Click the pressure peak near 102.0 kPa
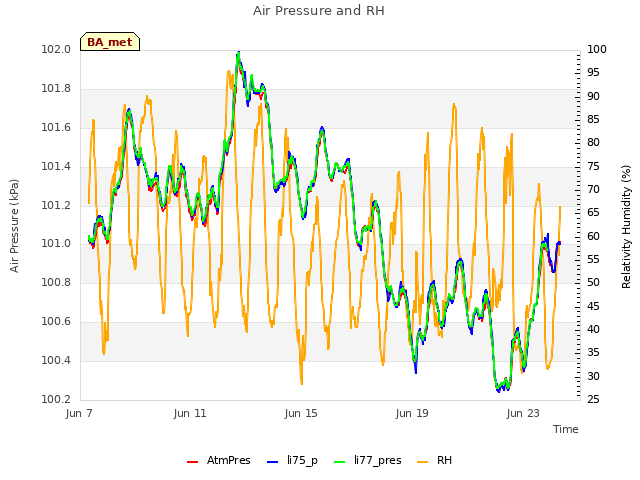This screenshot has height=480, width=640. click(x=238, y=53)
